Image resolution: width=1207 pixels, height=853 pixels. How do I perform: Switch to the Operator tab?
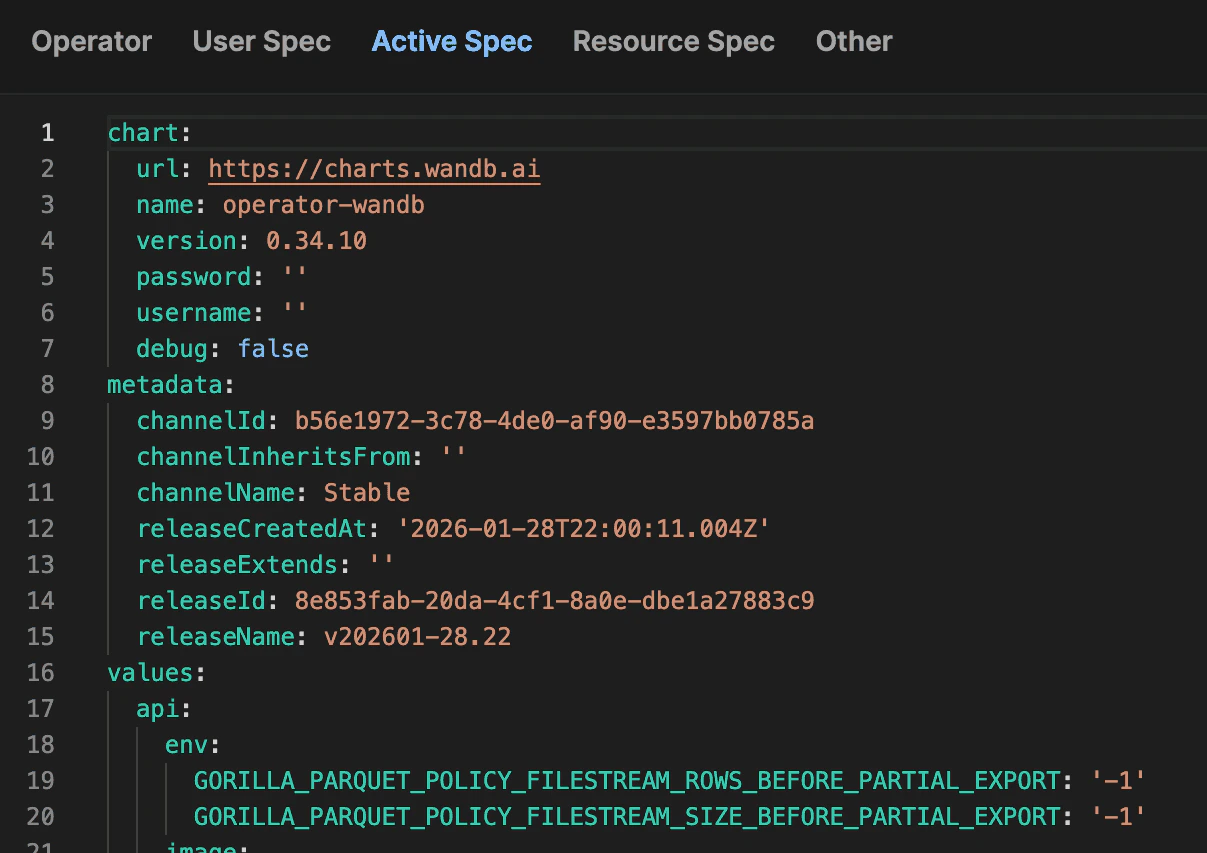pyautogui.click(x=92, y=42)
